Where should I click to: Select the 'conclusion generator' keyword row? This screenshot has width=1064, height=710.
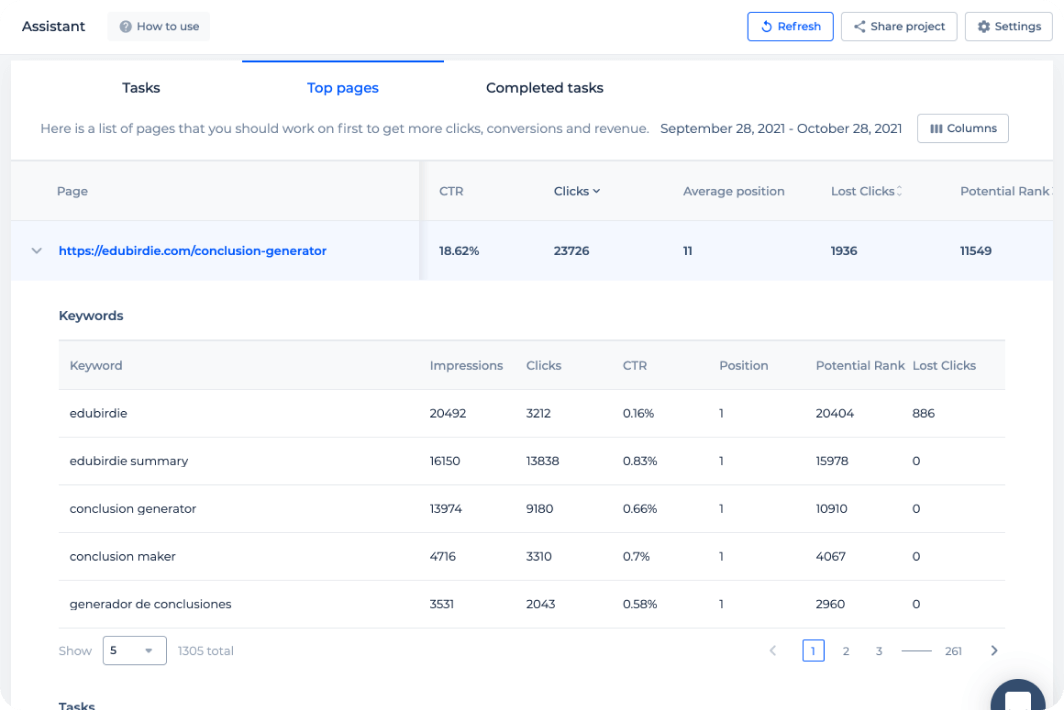coord(531,508)
